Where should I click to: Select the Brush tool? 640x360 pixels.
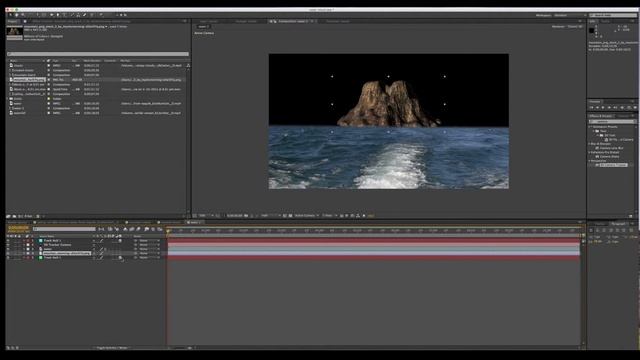tap(72, 15)
